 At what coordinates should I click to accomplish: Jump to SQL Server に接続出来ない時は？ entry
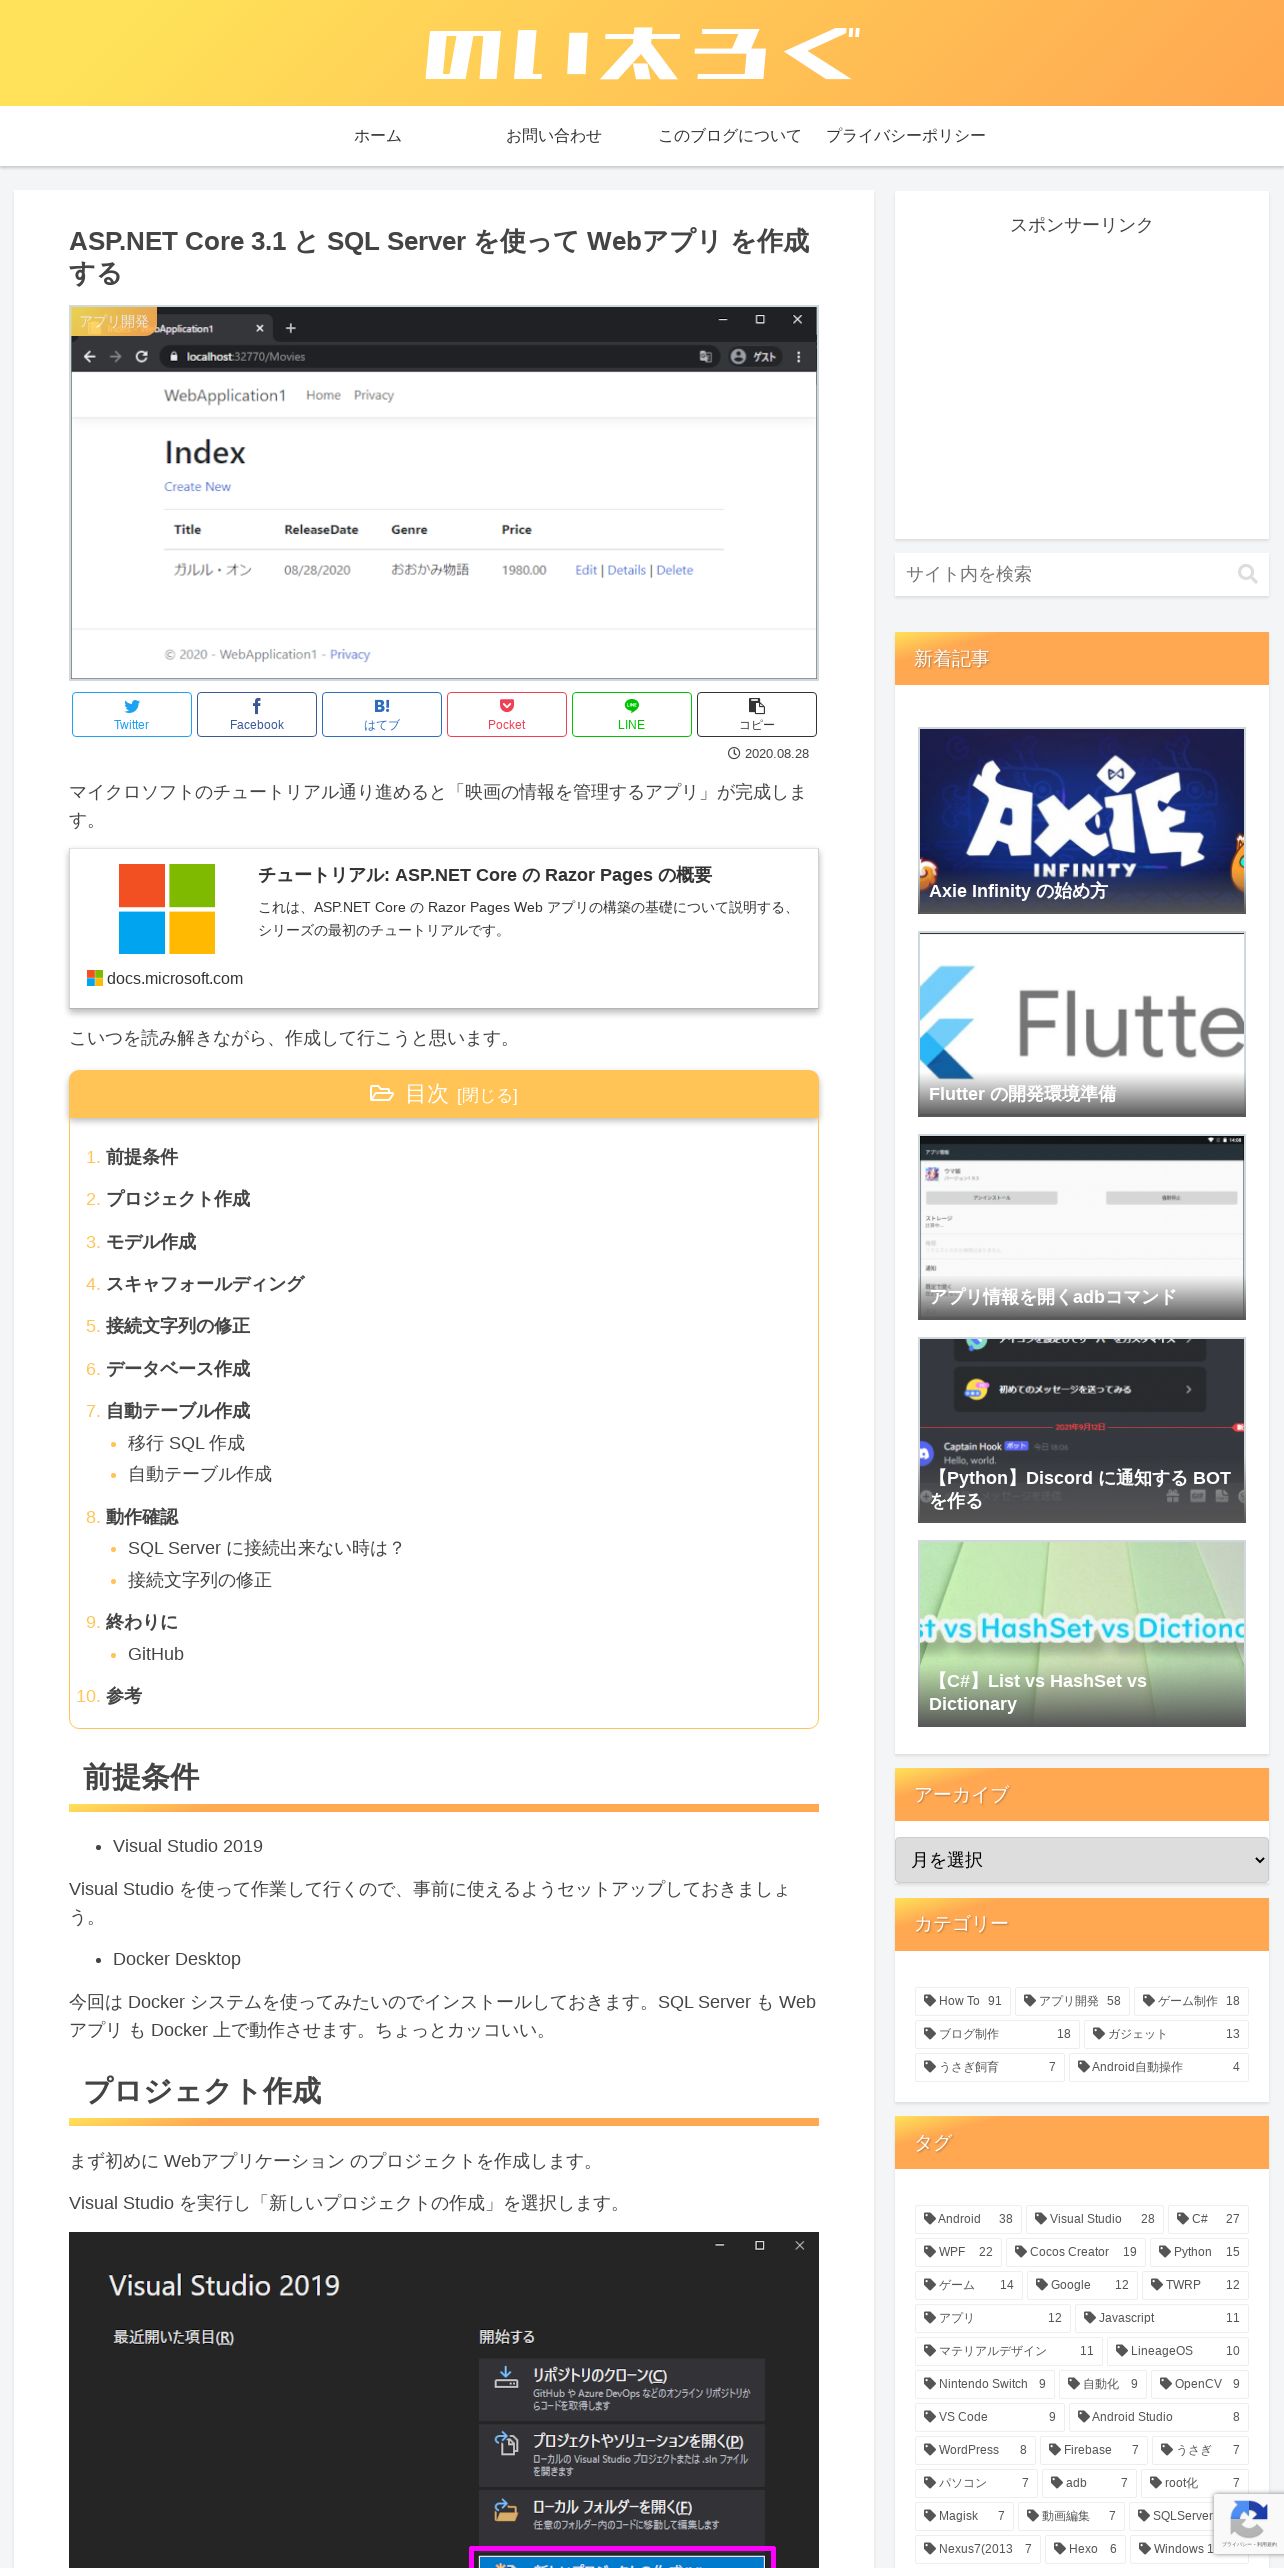pyautogui.click(x=265, y=1548)
